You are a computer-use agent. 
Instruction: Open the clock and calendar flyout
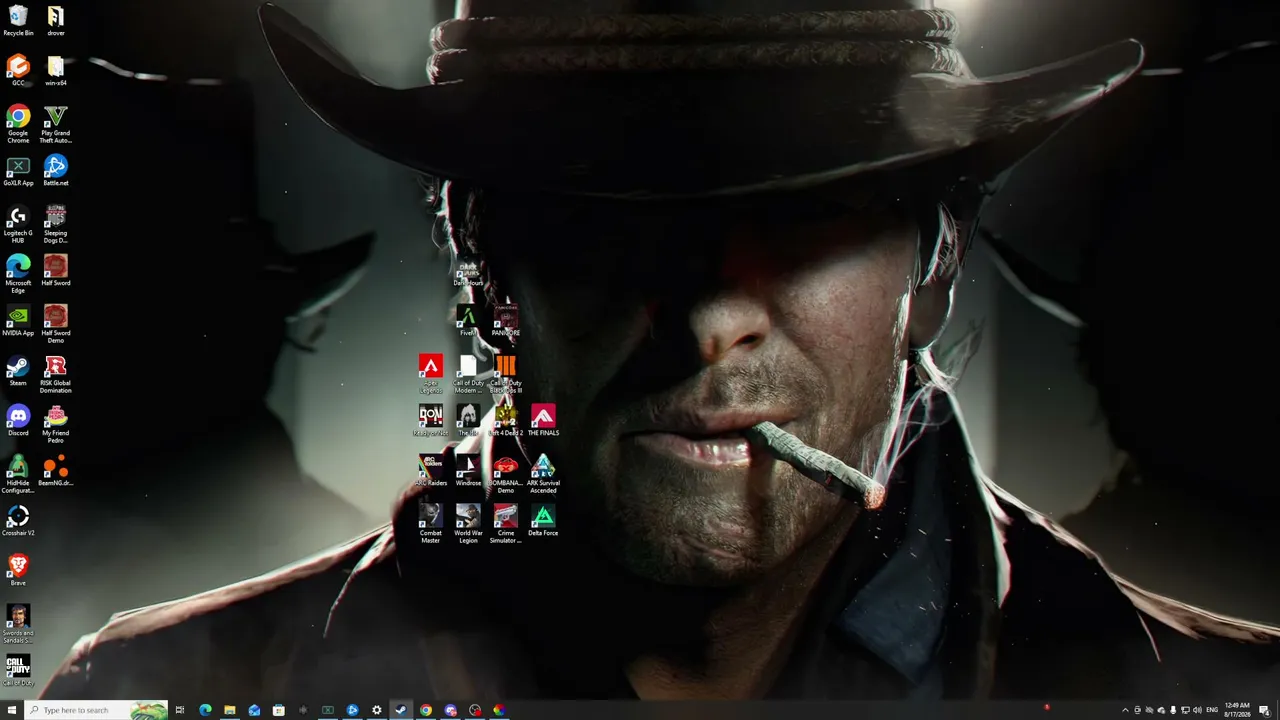[1238, 710]
